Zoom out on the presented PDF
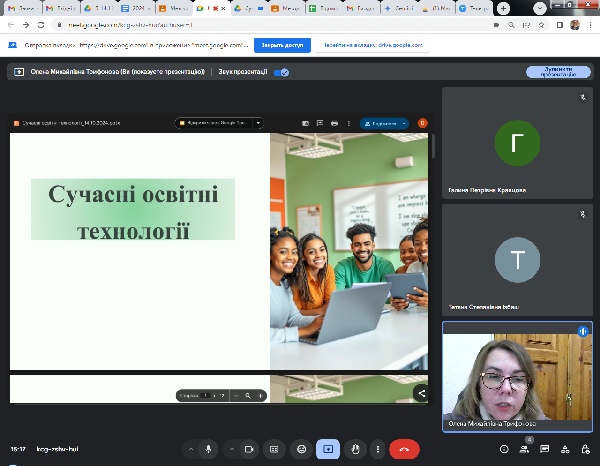 (235, 396)
